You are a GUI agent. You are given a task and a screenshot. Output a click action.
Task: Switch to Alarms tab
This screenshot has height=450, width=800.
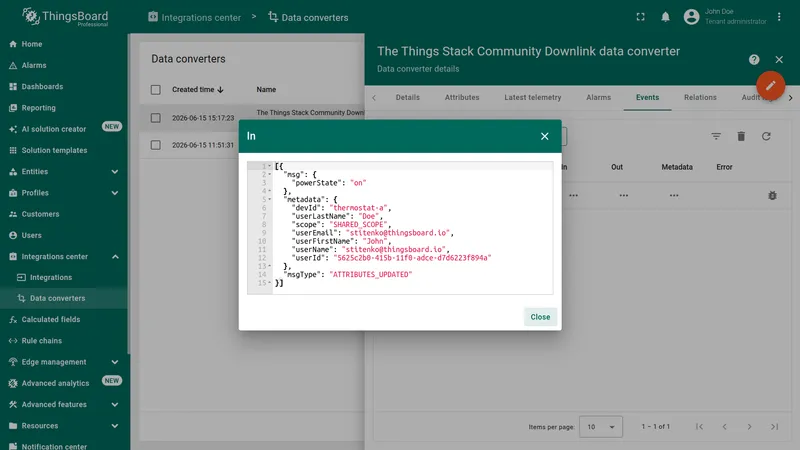pos(598,97)
